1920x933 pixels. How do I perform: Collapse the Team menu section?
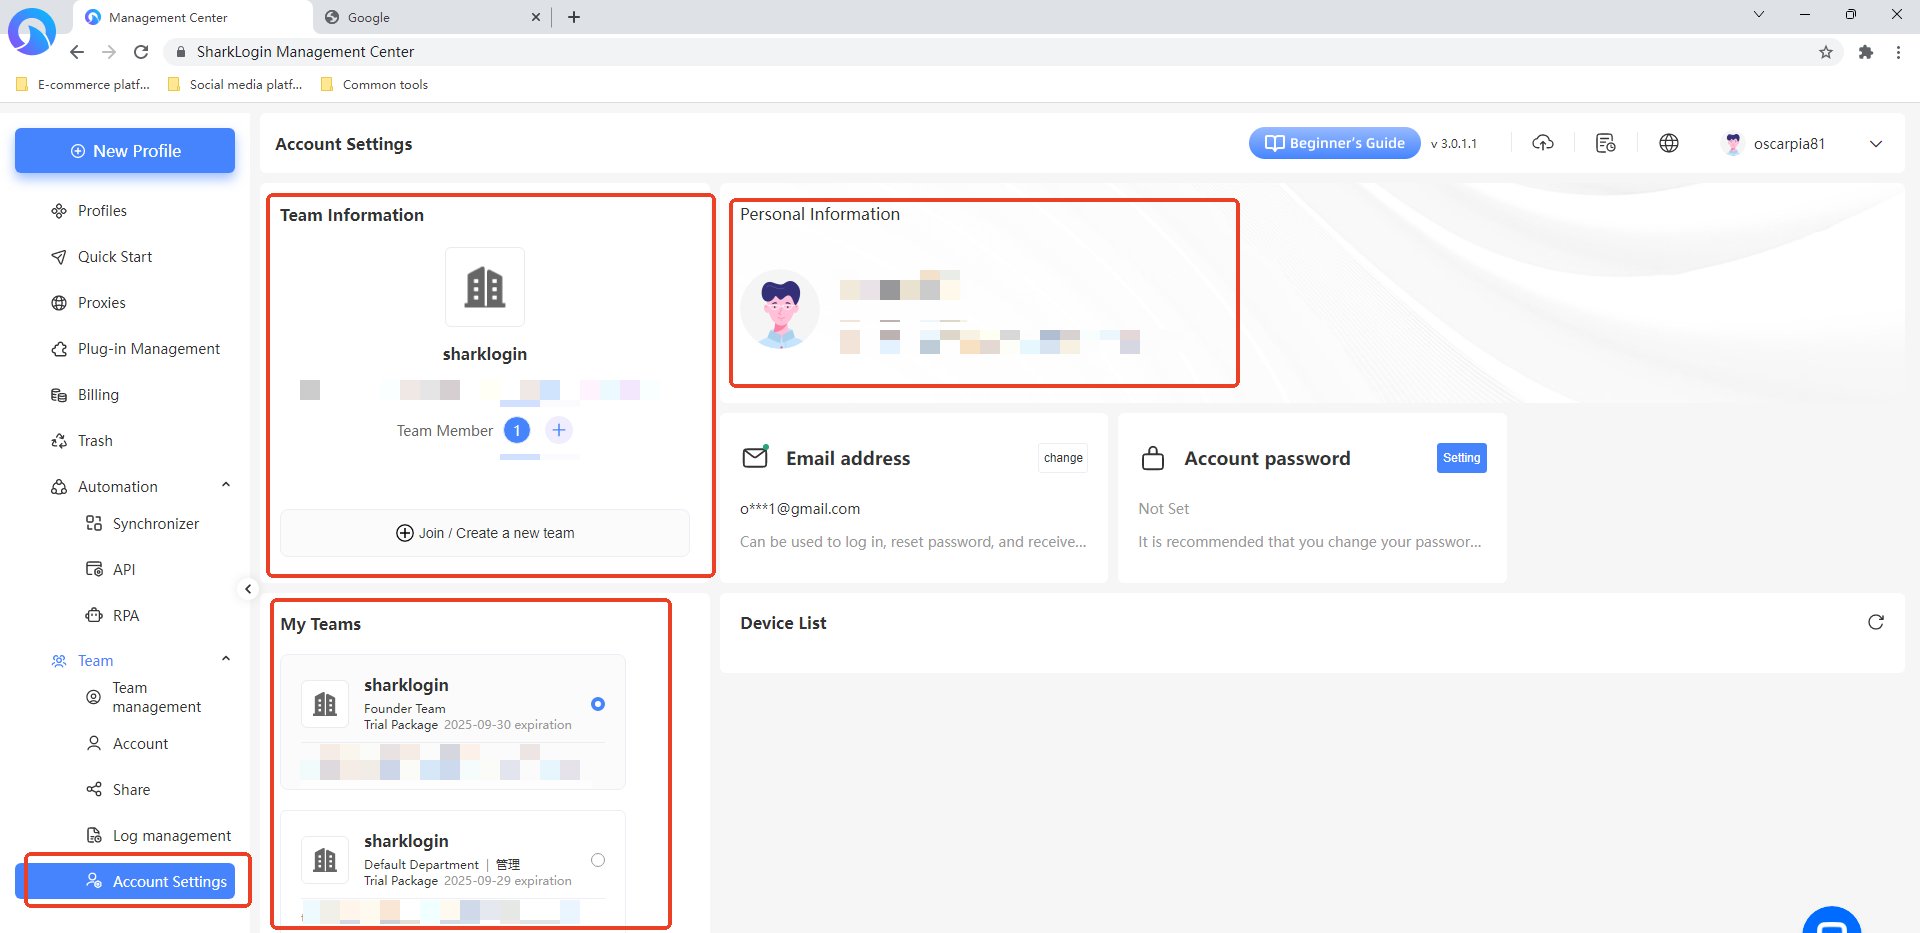pos(226,660)
